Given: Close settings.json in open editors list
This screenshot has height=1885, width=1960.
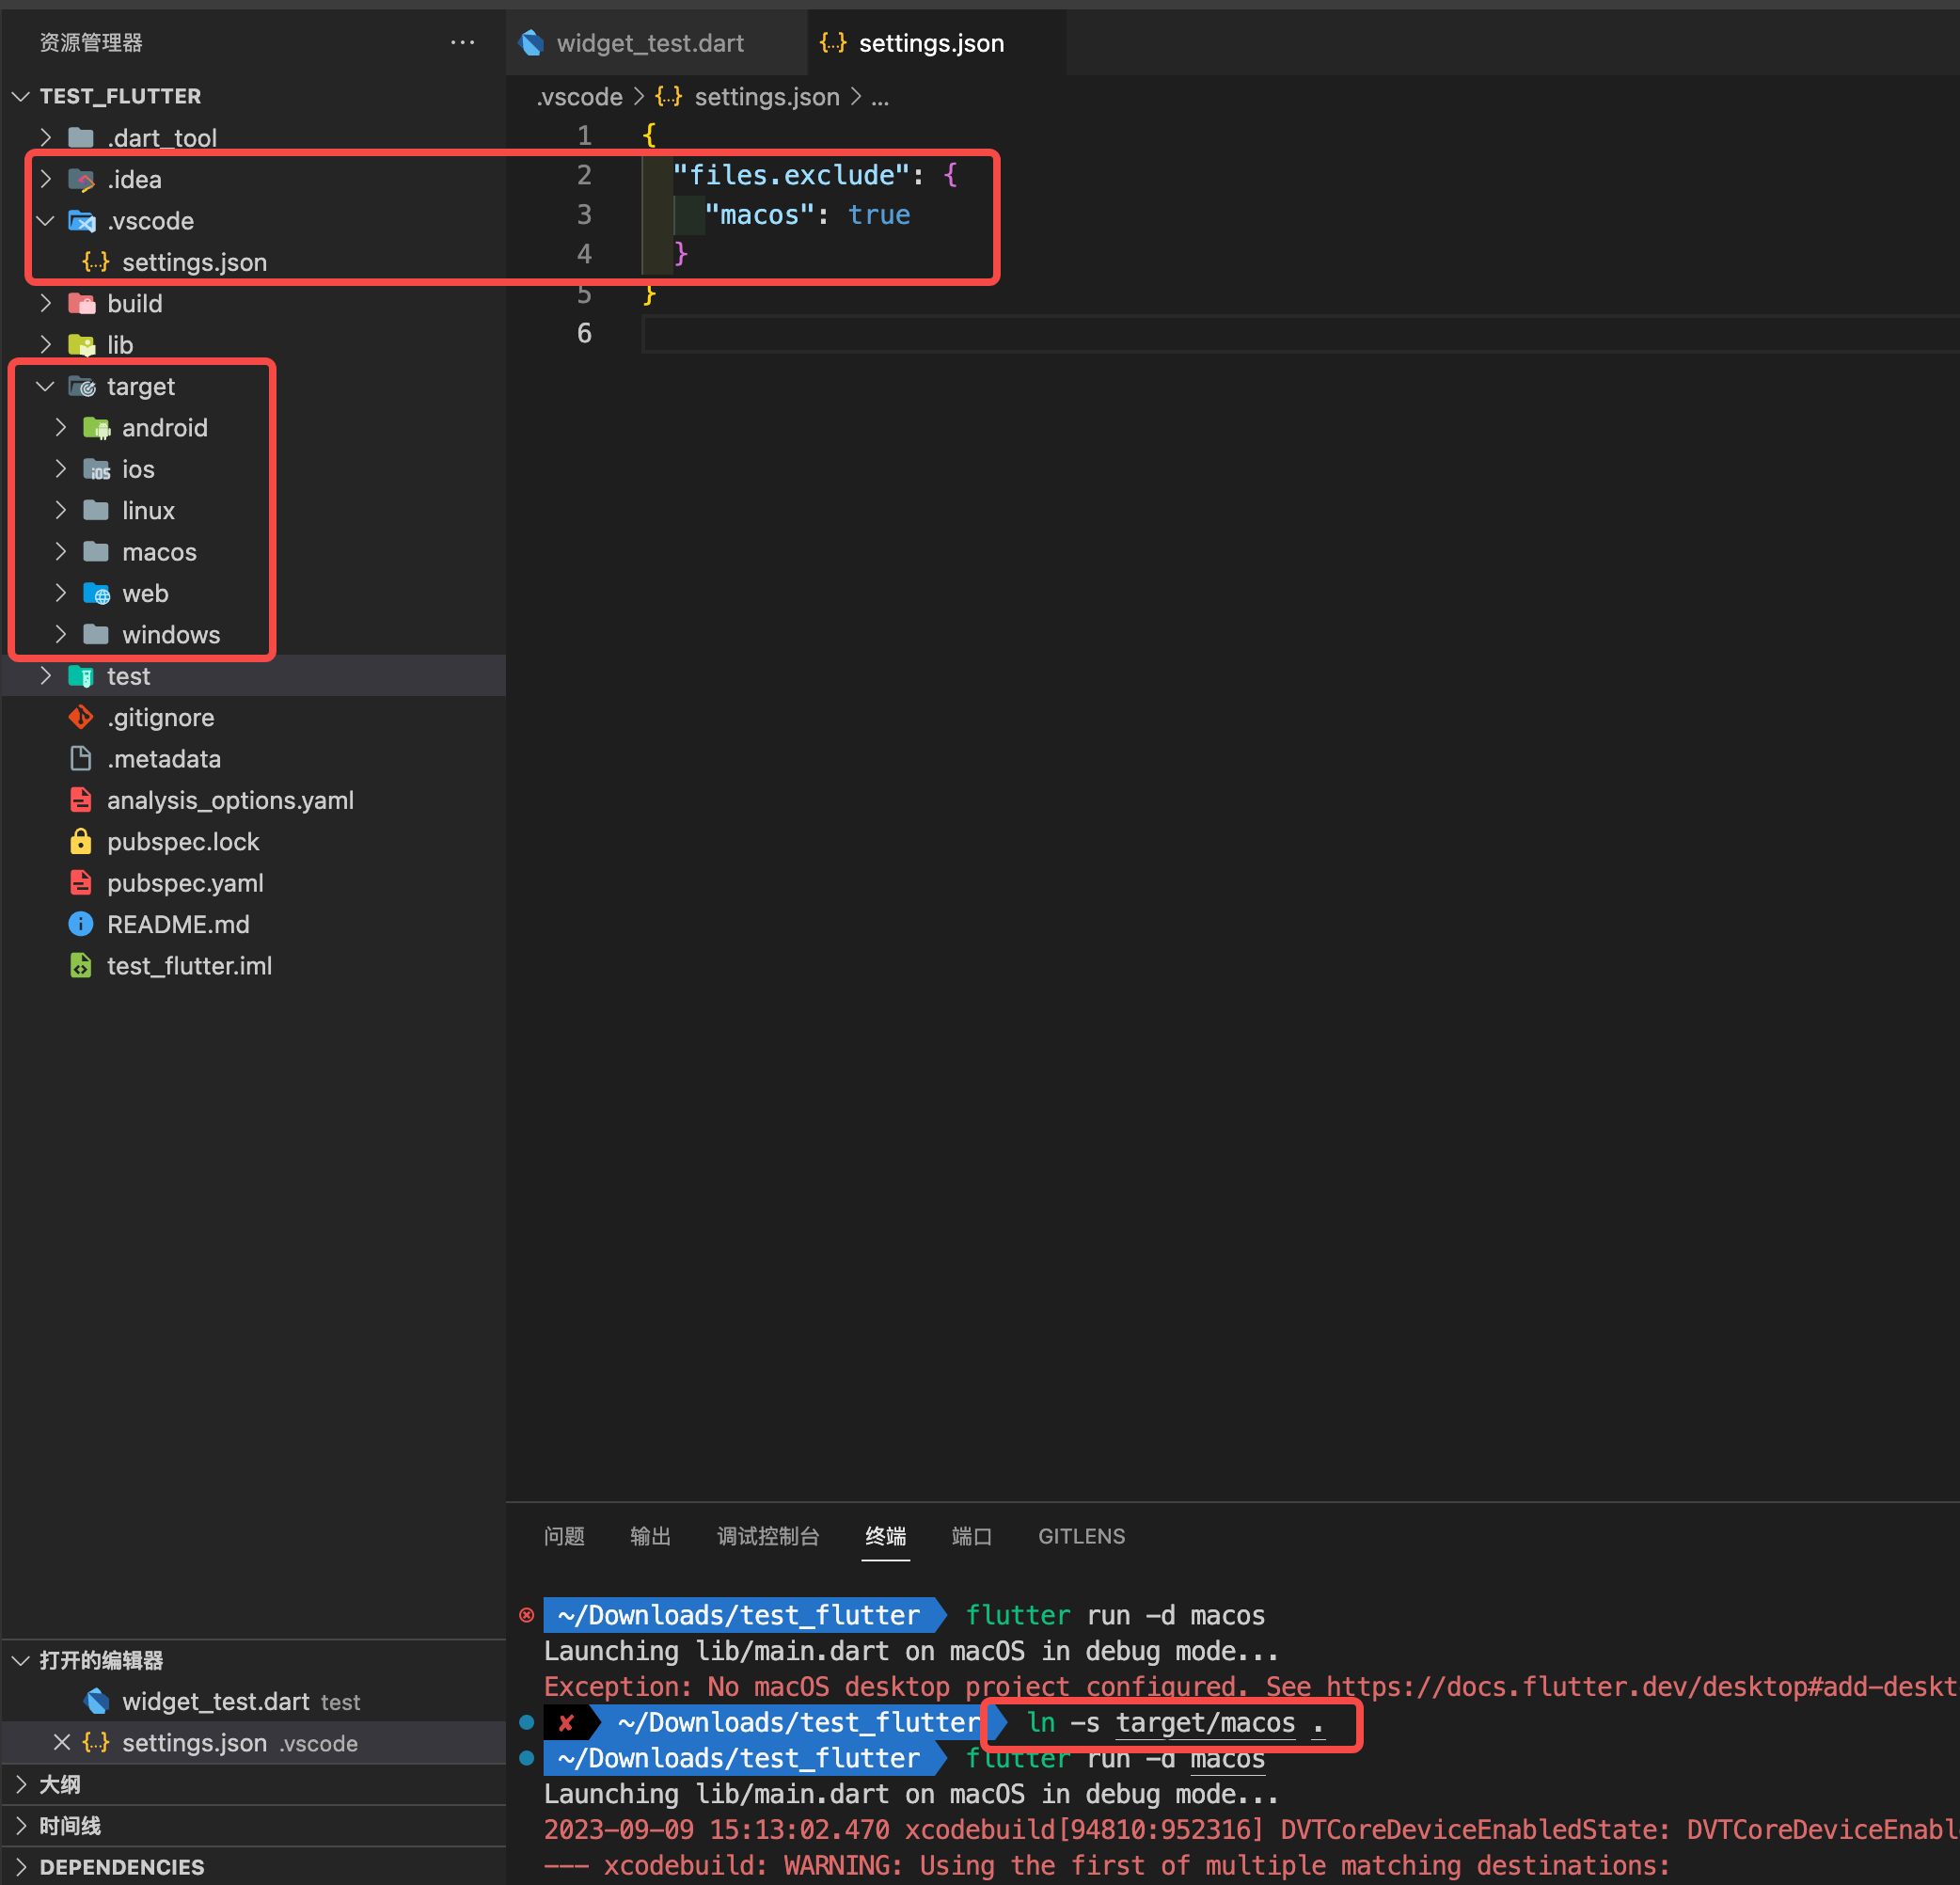Looking at the screenshot, I should (62, 1742).
